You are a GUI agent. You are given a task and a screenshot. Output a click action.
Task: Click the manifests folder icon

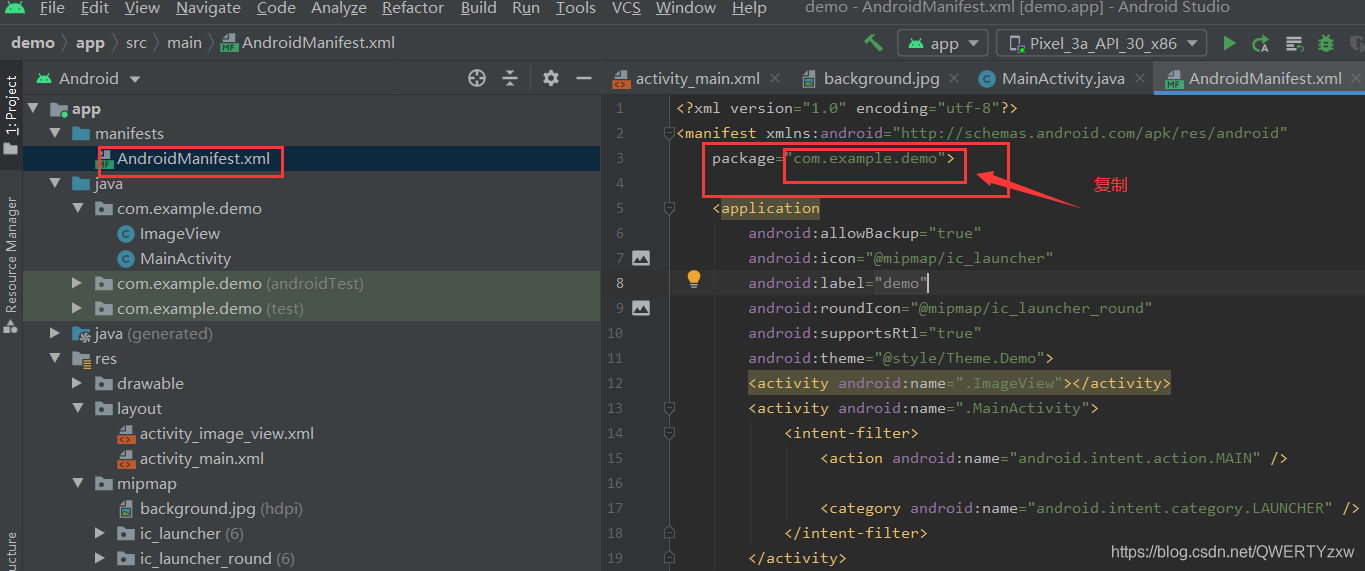click(x=81, y=134)
